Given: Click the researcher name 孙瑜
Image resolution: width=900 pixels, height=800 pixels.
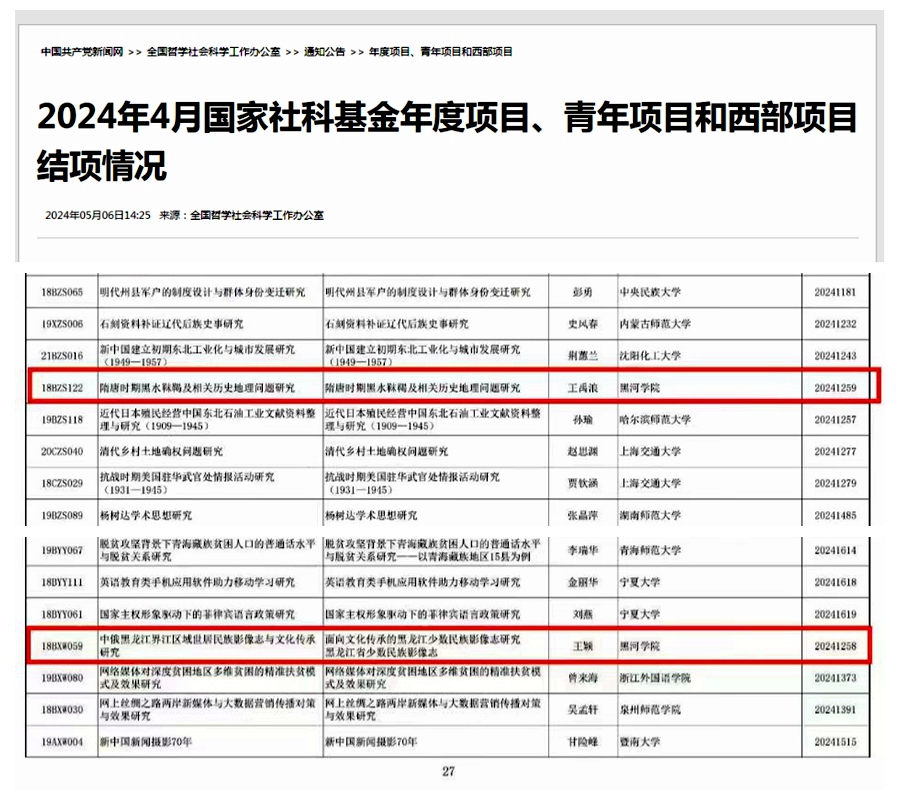Looking at the screenshot, I should pos(583,420).
